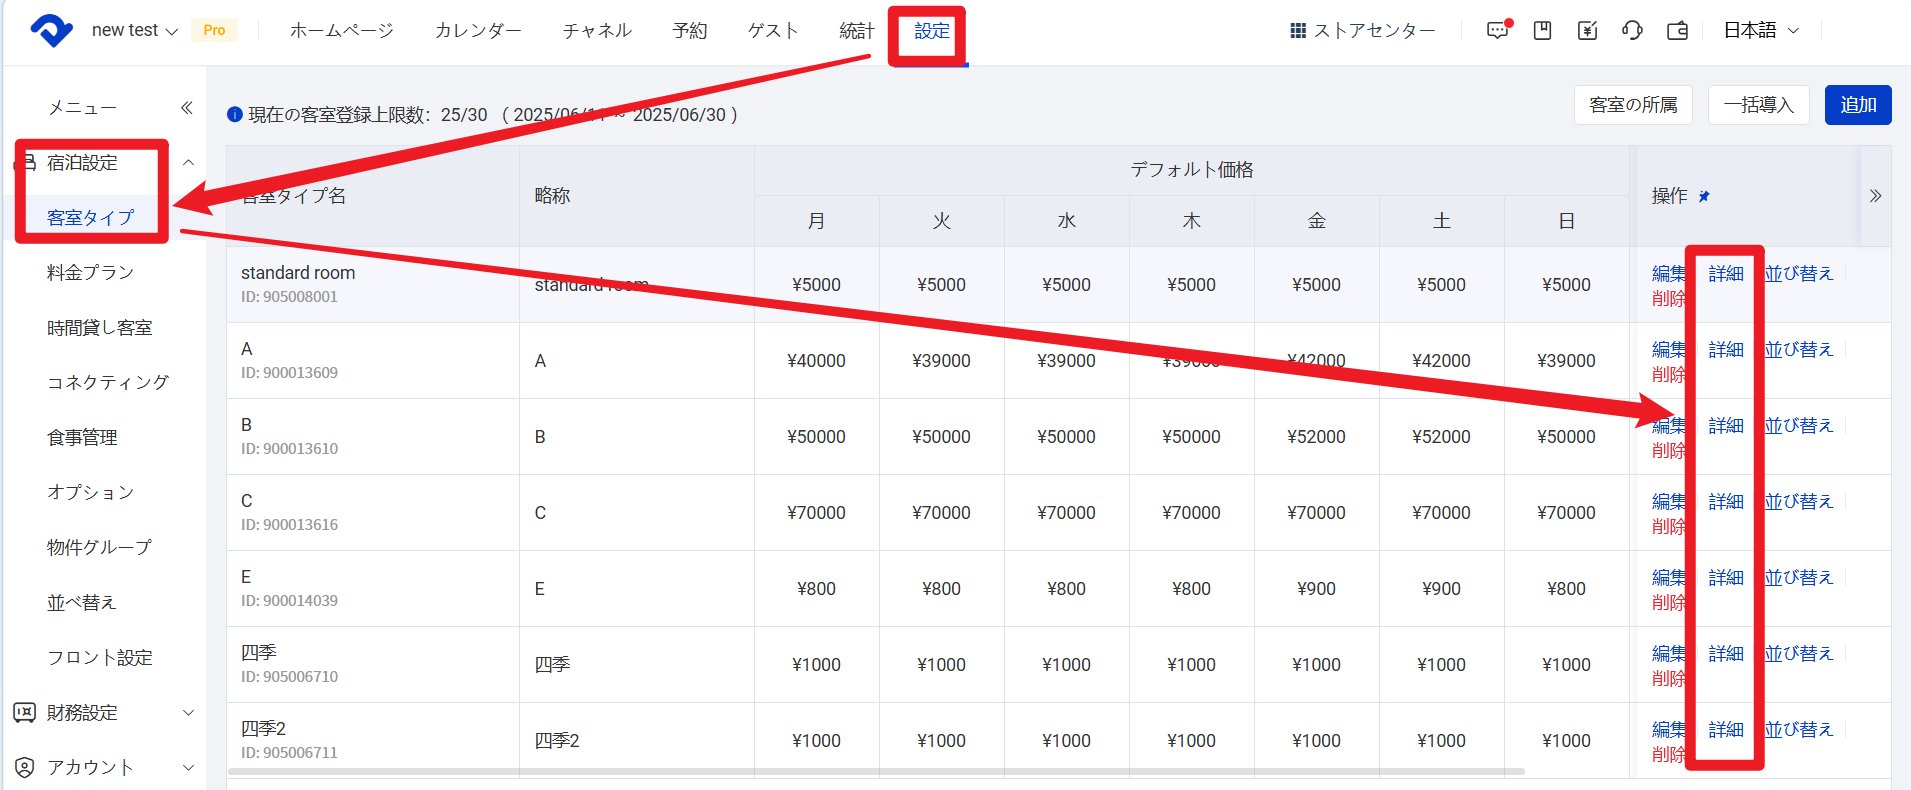The height and width of the screenshot is (790, 1911).
Task: Open the wallet icon in header
Action: [1678, 31]
